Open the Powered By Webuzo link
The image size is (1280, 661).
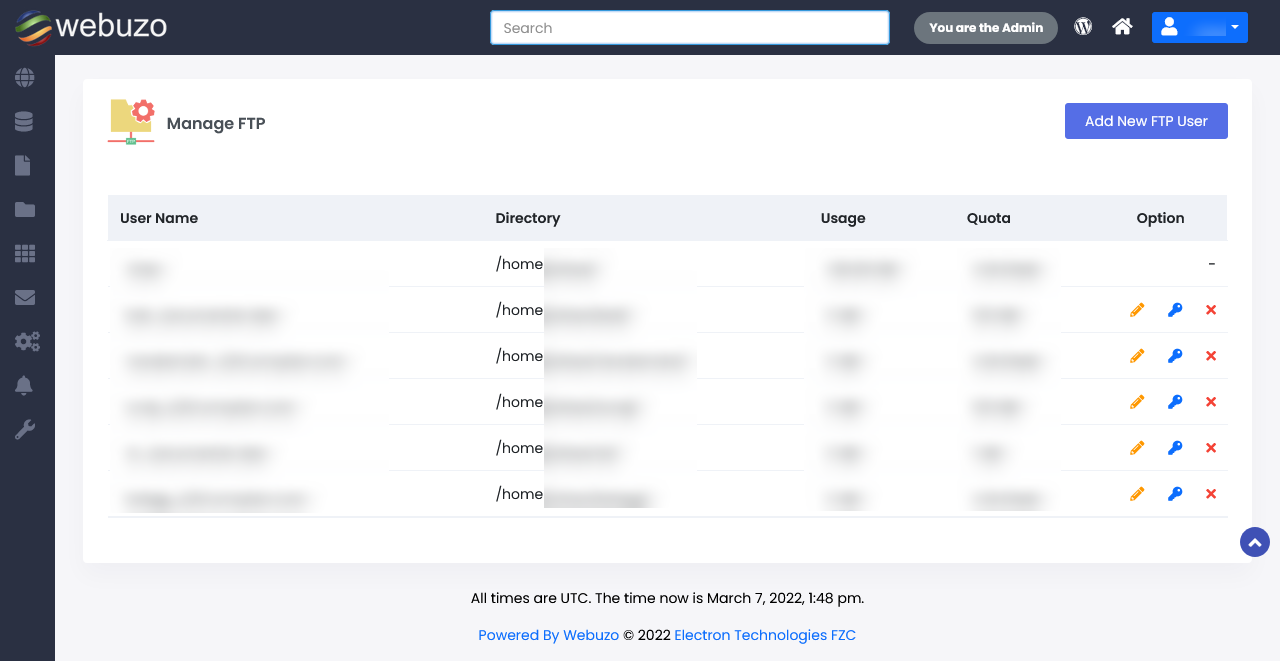point(548,635)
